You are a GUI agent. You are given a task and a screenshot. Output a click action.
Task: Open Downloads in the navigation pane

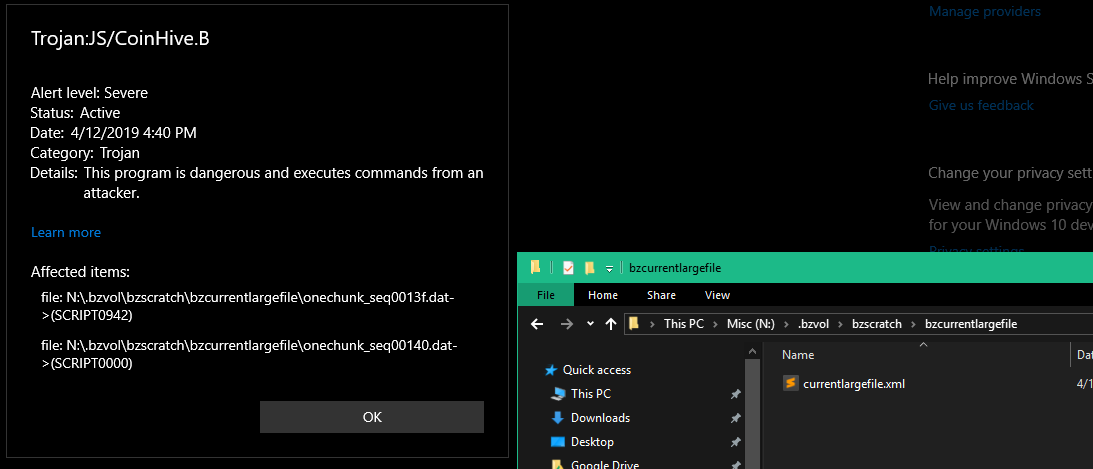[x=600, y=417]
